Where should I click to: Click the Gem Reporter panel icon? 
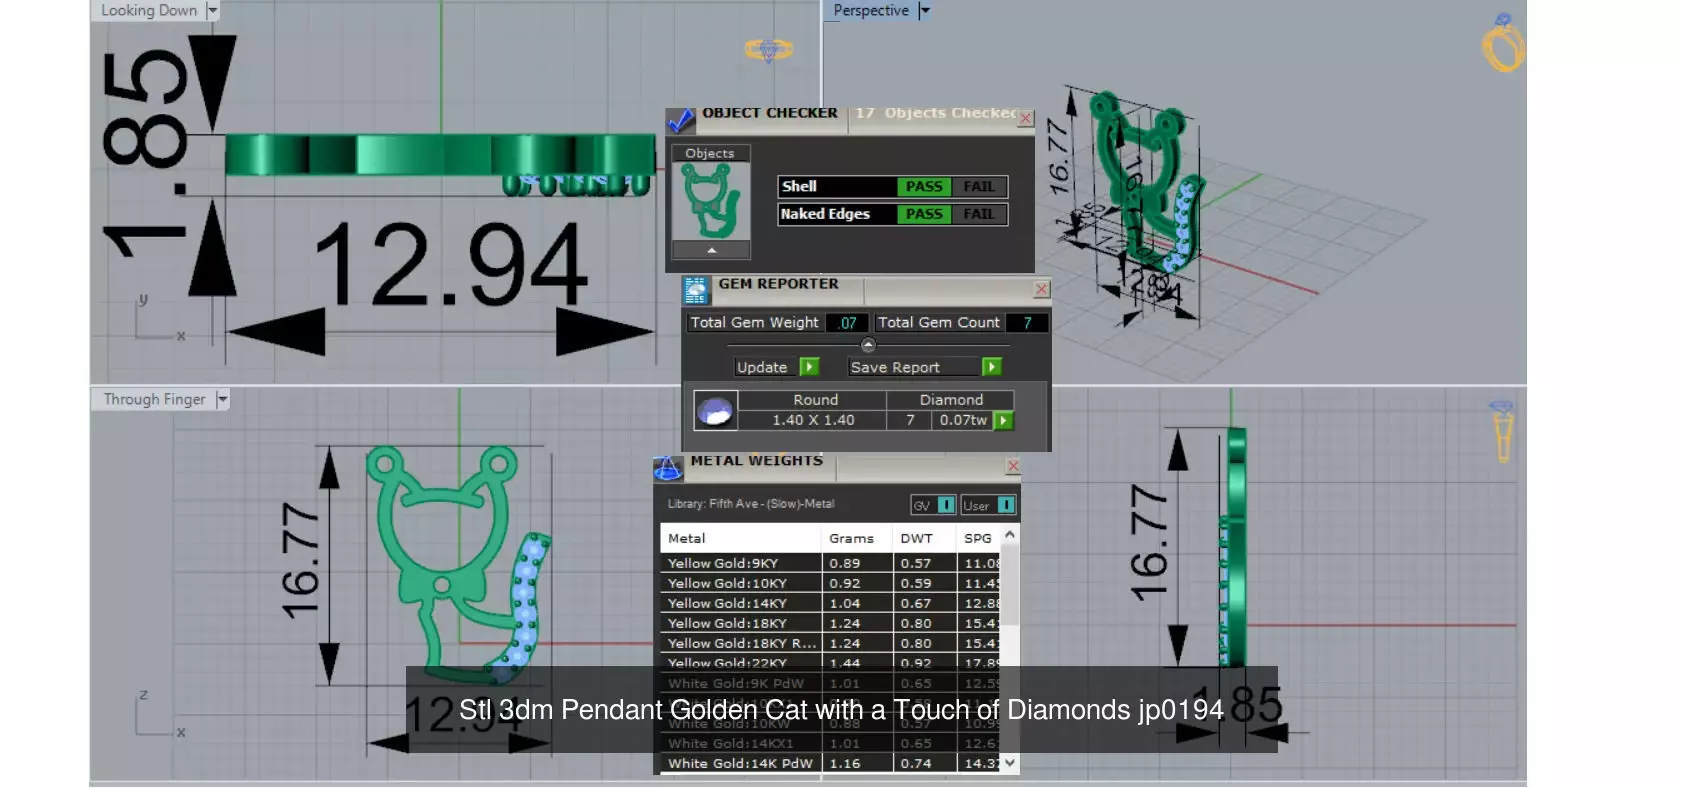click(696, 290)
